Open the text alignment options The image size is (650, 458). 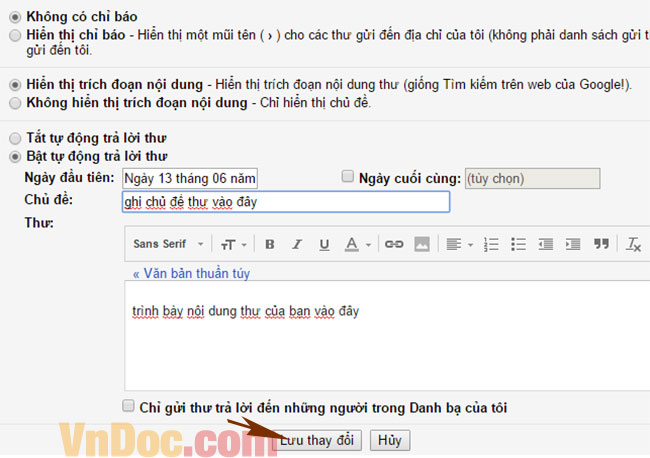point(459,244)
